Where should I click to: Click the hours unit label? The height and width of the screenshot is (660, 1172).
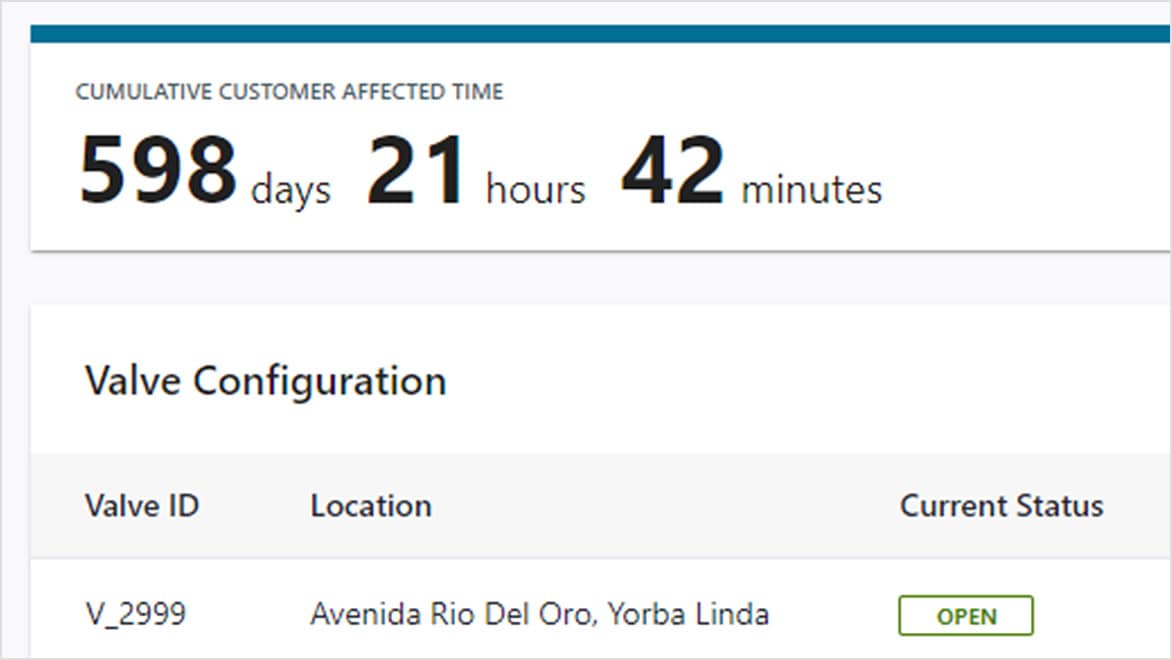pyautogui.click(x=535, y=189)
